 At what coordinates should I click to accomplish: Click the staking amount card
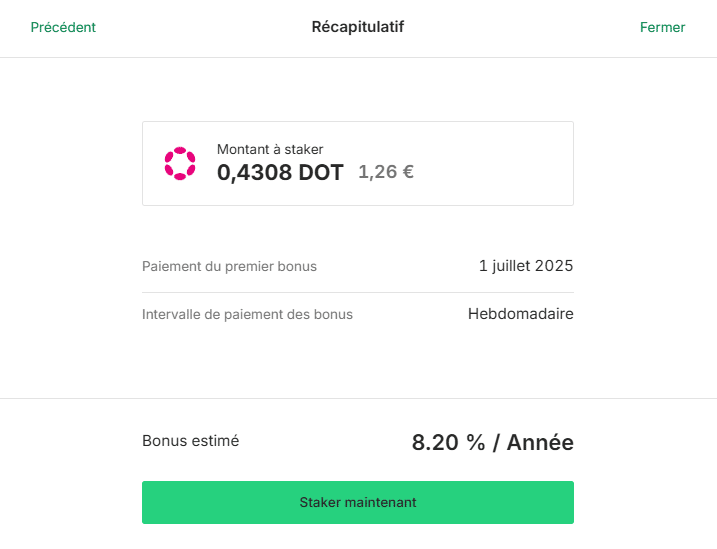pyautogui.click(x=358, y=163)
